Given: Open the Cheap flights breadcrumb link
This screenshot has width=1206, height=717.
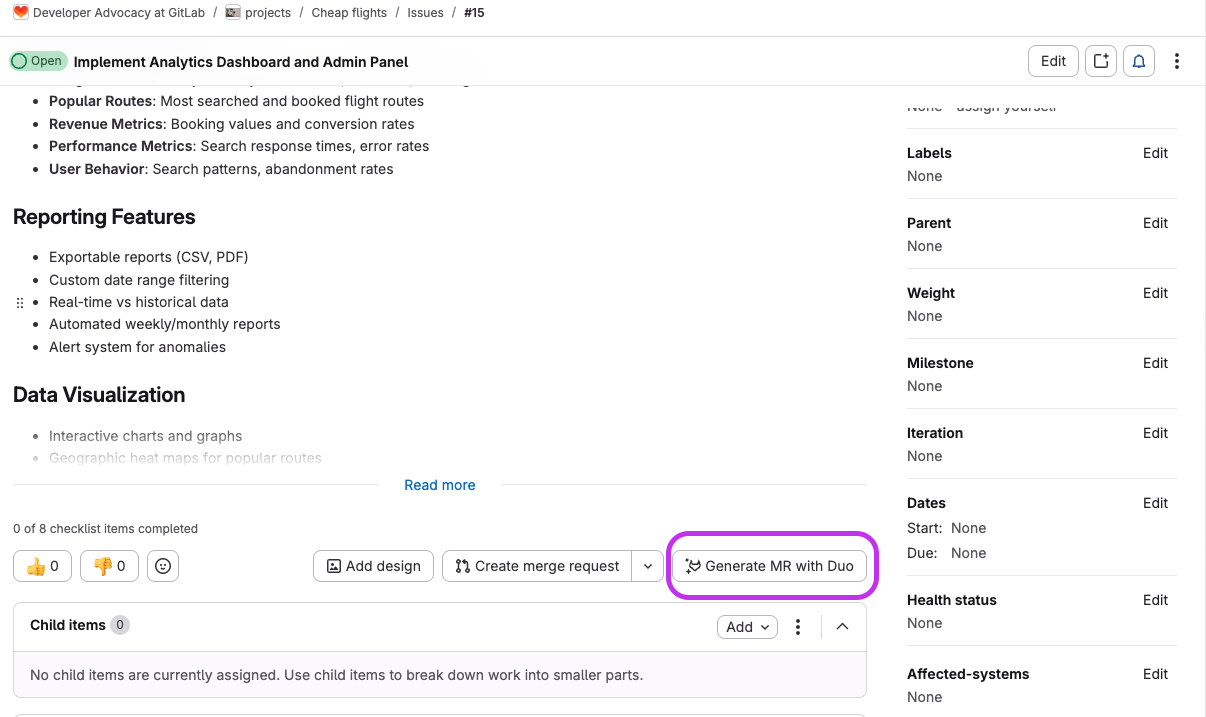Looking at the screenshot, I should [x=349, y=12].
